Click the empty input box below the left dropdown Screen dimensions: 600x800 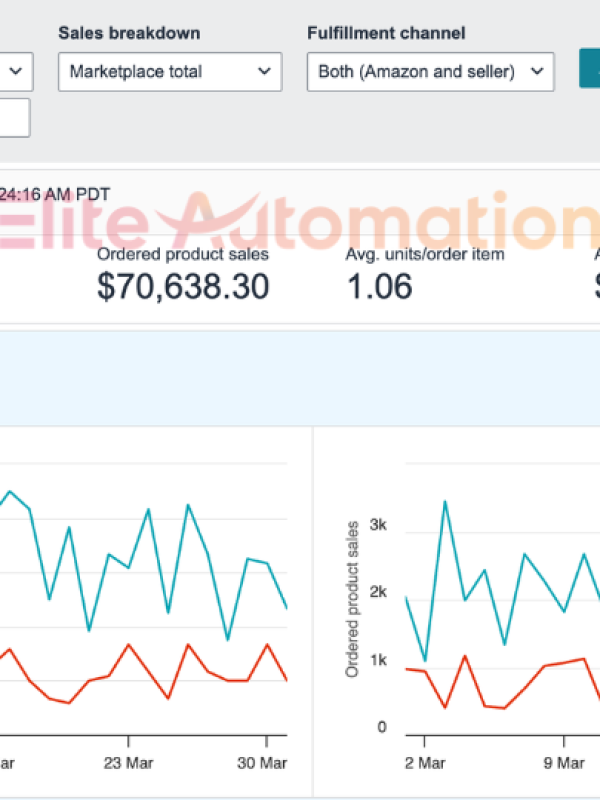pyautogui.click(x=15, y=118)
